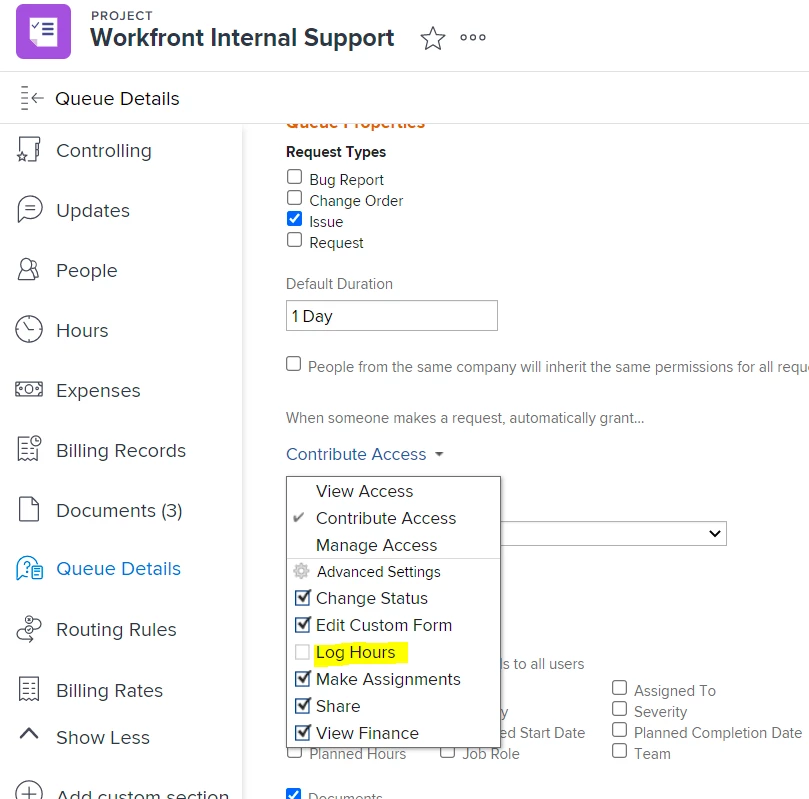
Task: Click the Show Less label
Action: tap(103, 737)
